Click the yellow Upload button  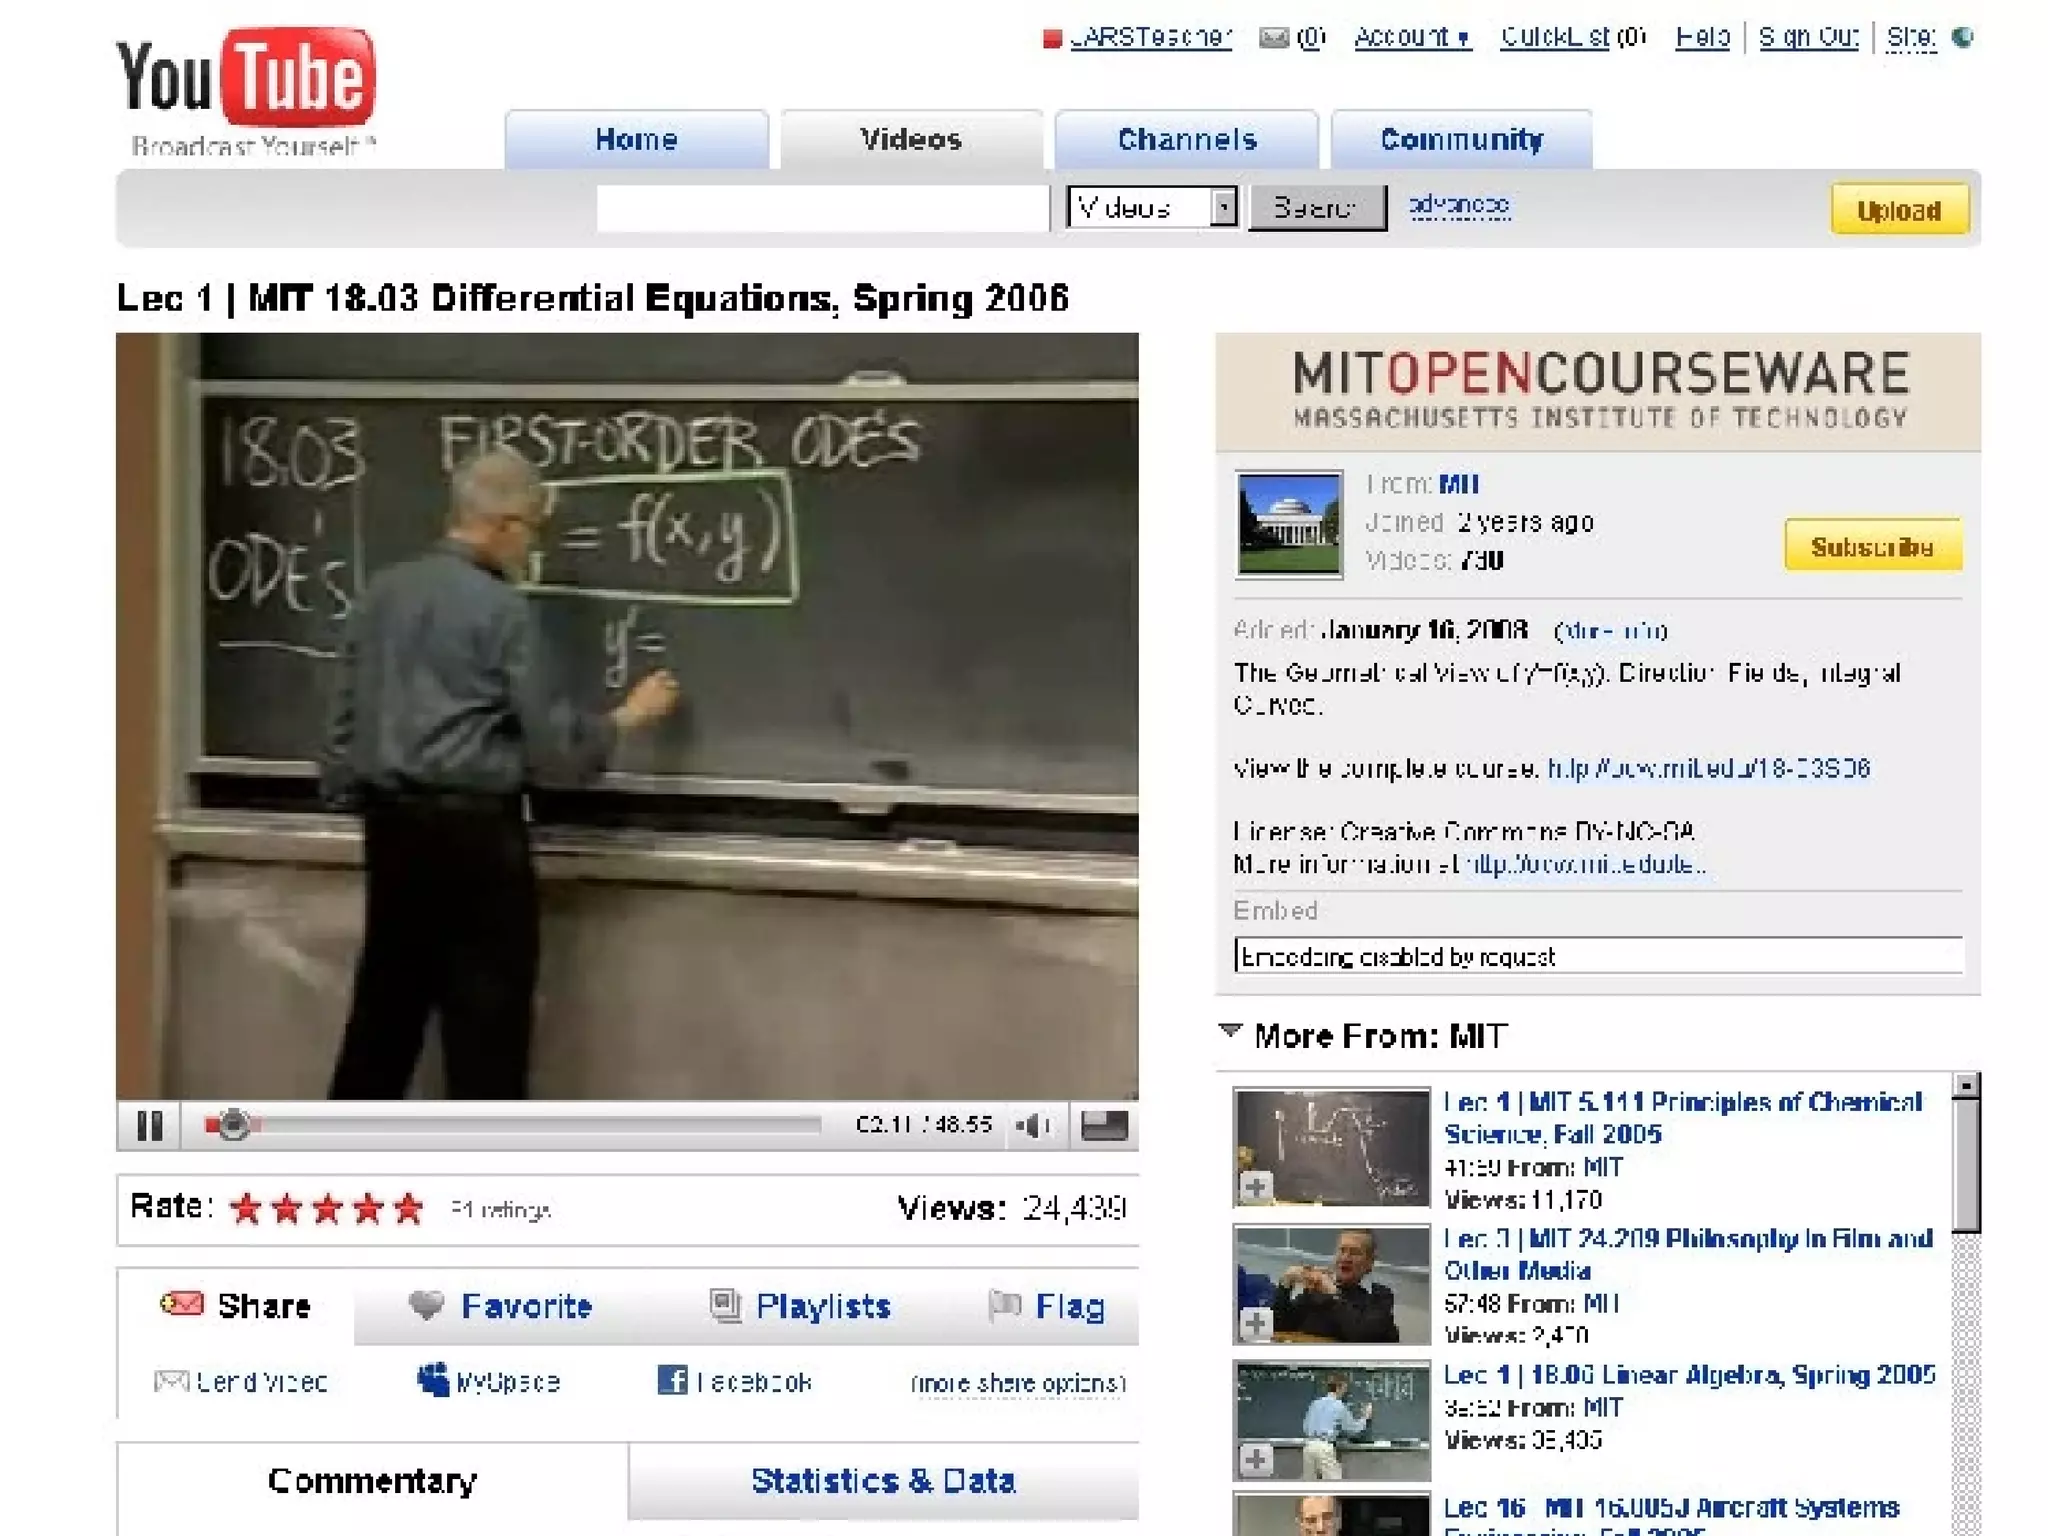(x=1898, y=210)
